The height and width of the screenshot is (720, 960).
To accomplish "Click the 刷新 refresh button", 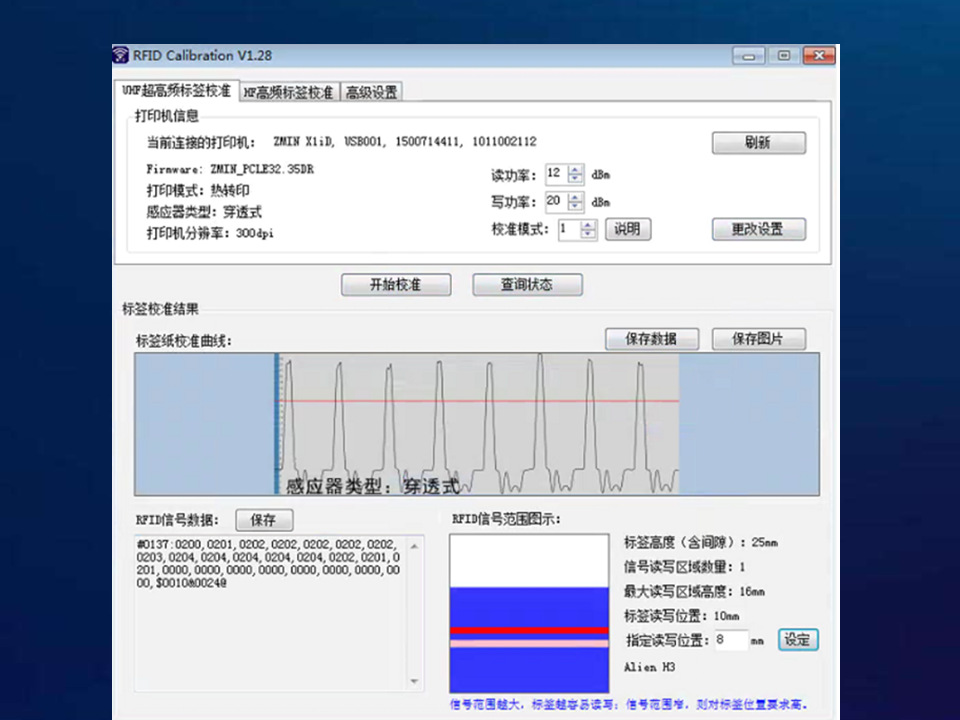I will pyautogui.click(x=759, y=143).
